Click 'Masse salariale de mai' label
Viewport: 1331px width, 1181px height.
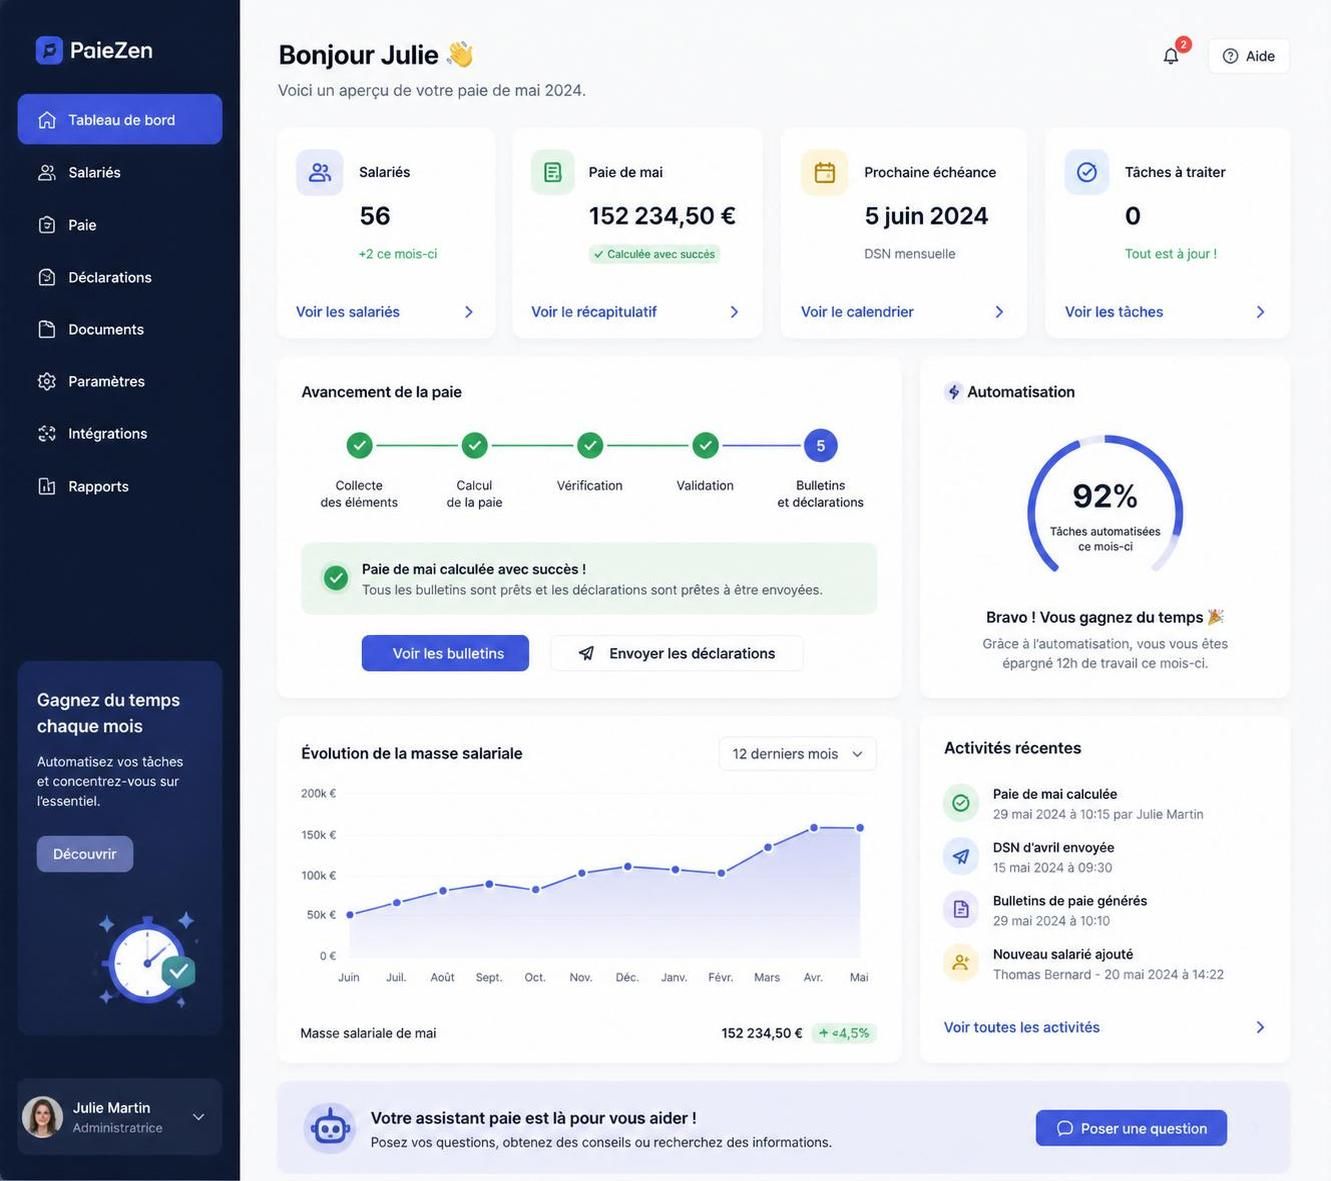pyautogui.click(x=368, y=1033)
